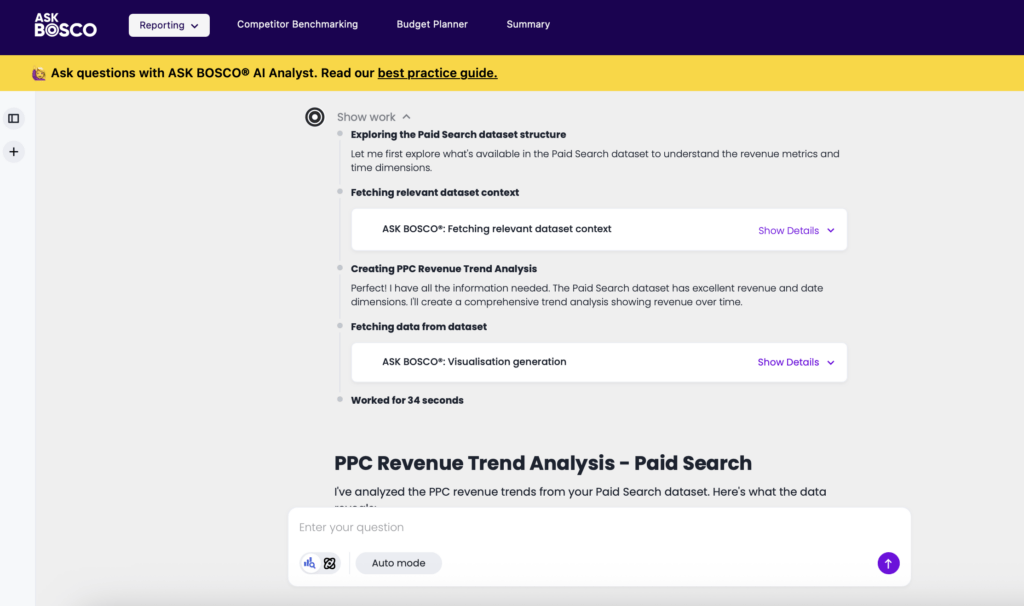The image size is (1024, 606).
Task: Click the Fetching relevant dataset context card
Action: click(540, 229)
